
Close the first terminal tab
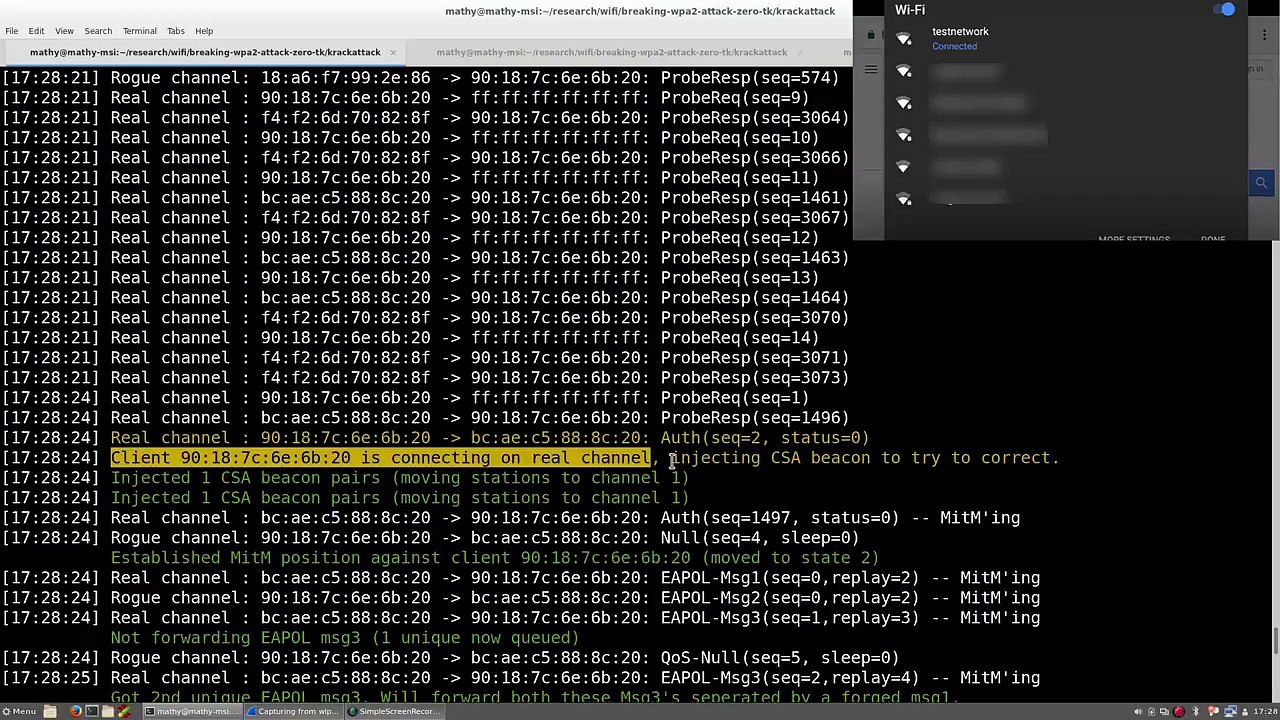393,52
